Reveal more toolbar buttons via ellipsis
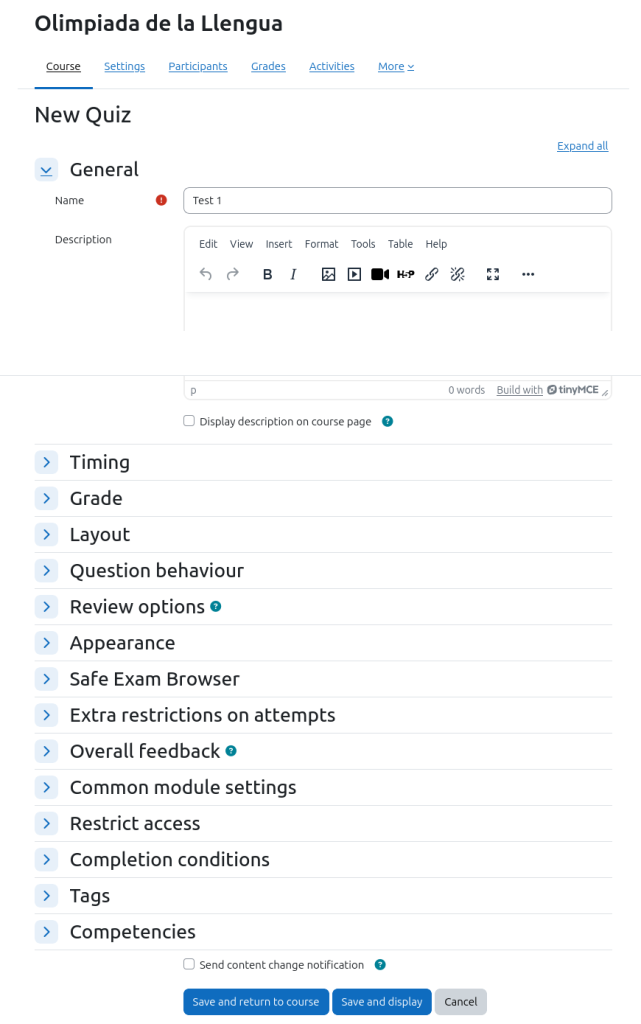The image size is (641, 1024). (528, 274)
